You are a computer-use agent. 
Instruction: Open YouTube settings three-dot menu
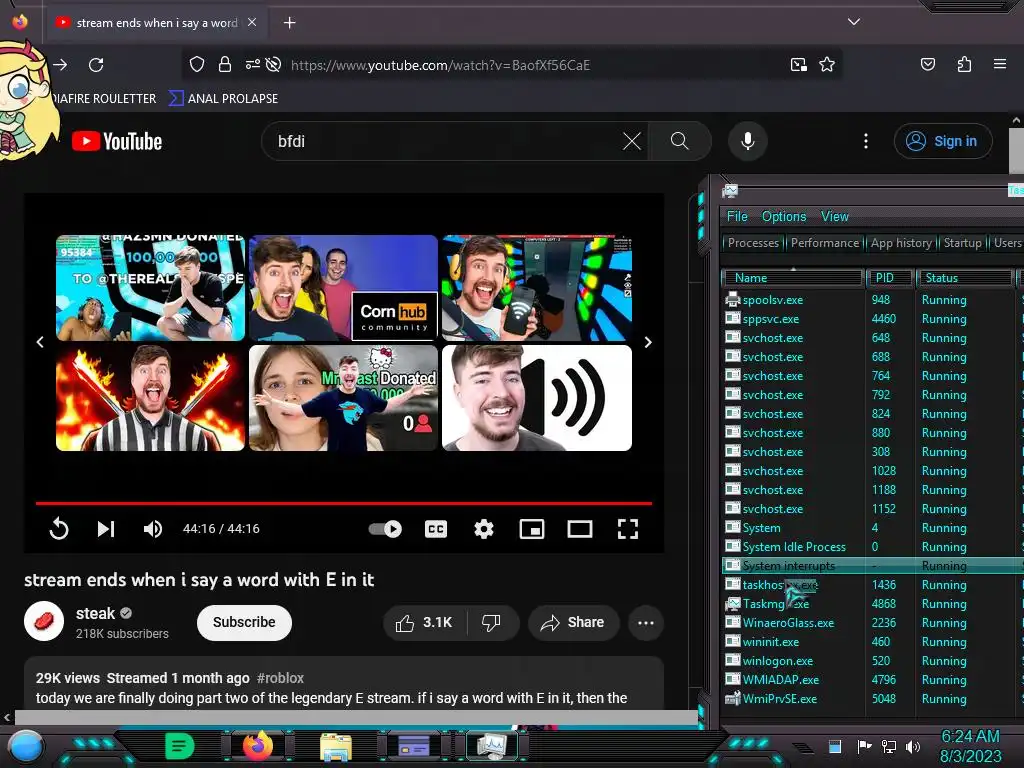[x=866, y=141]
